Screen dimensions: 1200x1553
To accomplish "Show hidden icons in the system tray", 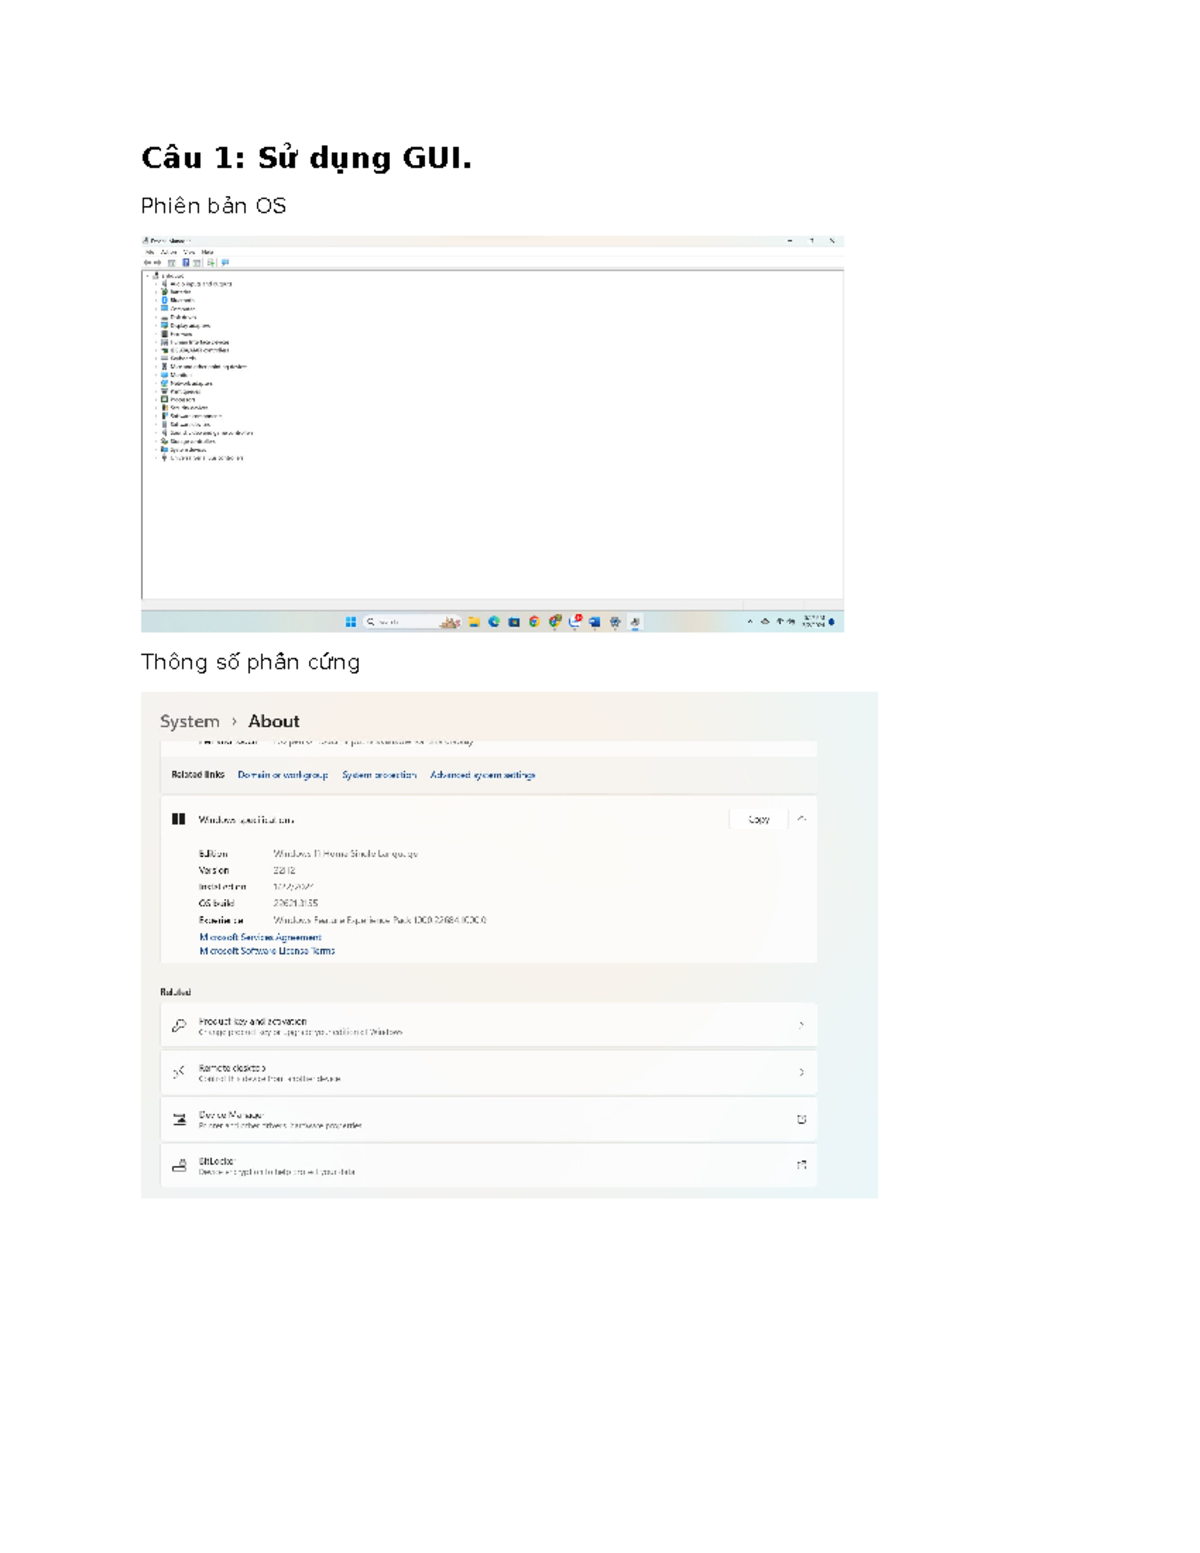I will pos(750,622).
